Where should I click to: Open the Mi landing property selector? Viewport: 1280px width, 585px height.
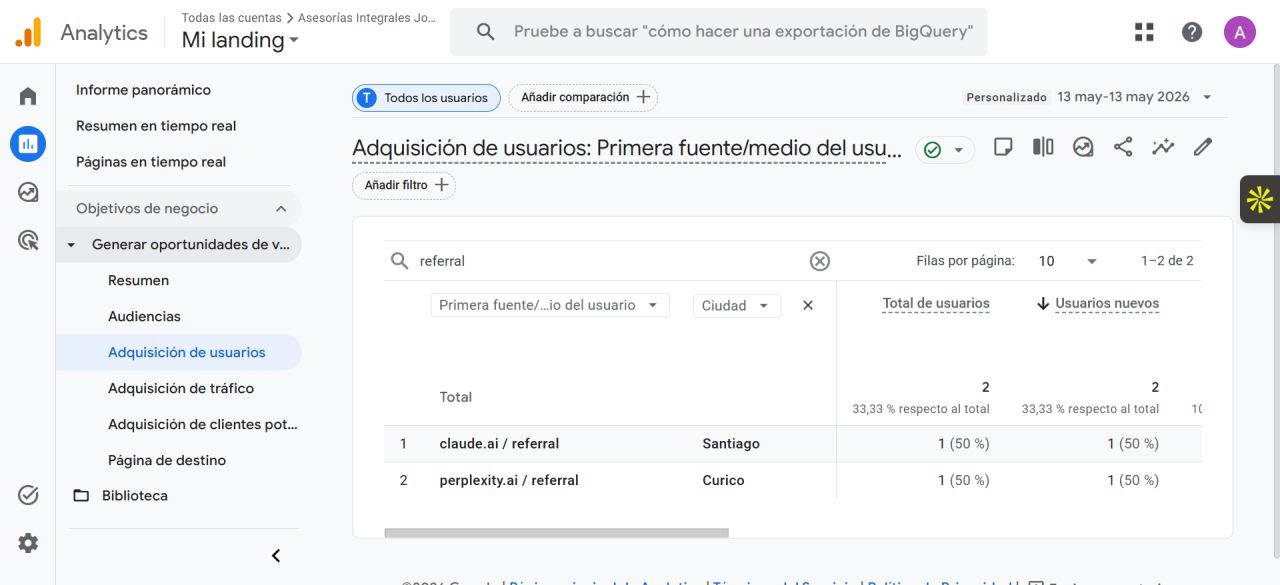tap(240, 40)
